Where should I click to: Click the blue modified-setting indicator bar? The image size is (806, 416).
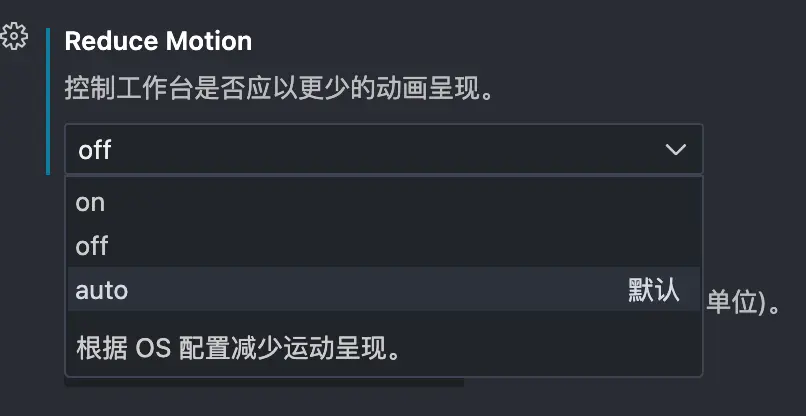(48, 101)
